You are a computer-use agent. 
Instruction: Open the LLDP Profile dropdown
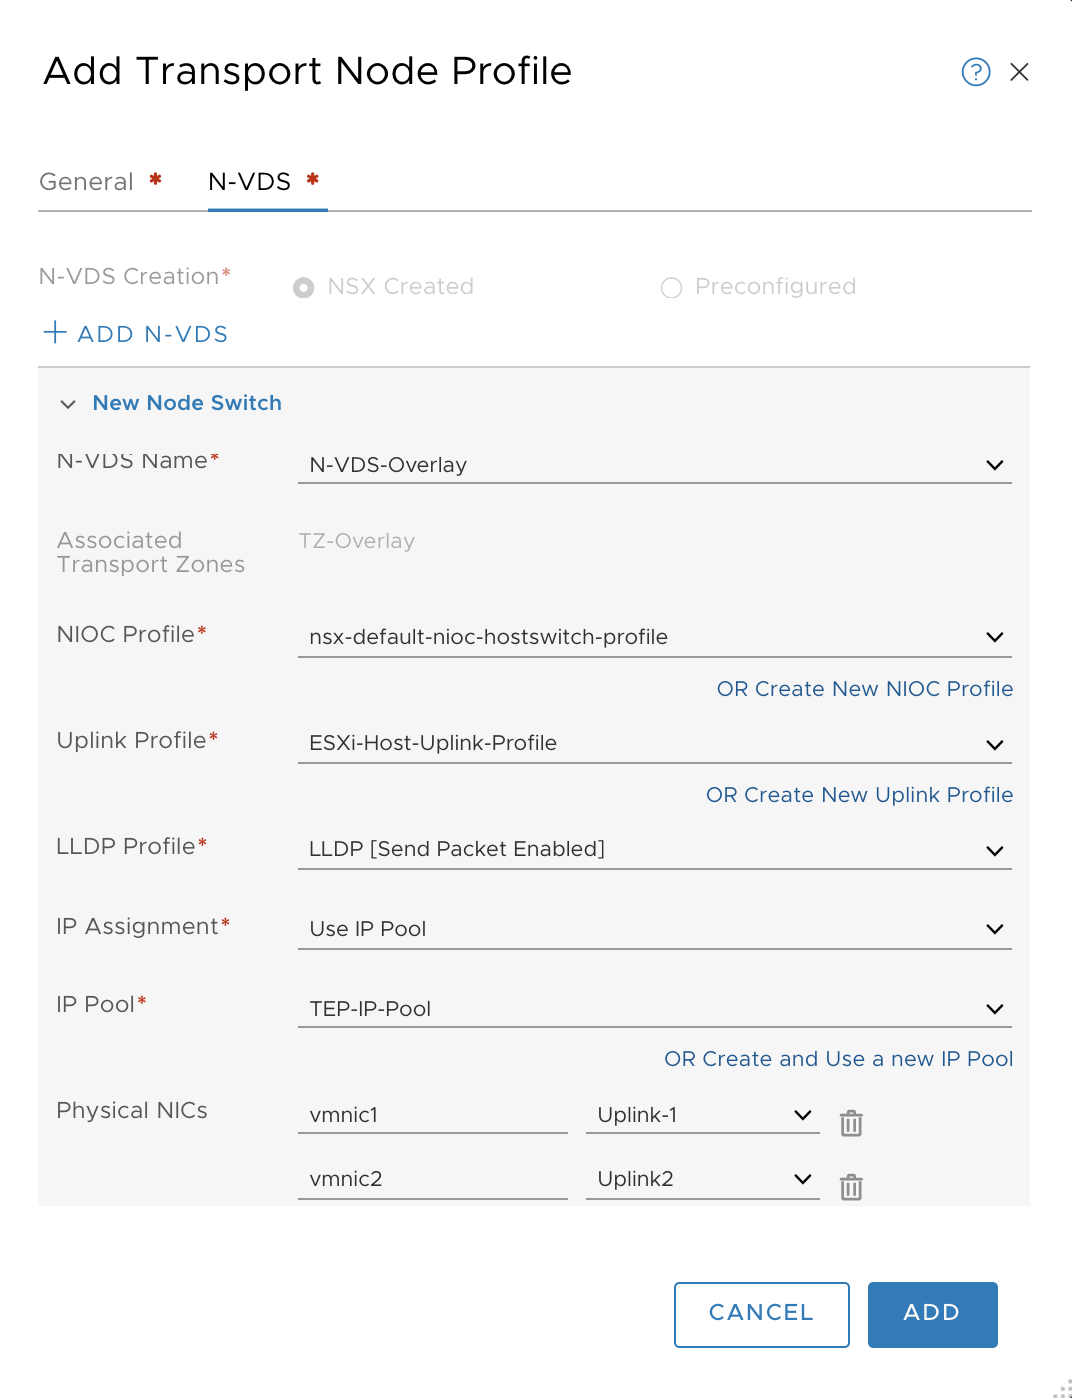pos(655,850)
